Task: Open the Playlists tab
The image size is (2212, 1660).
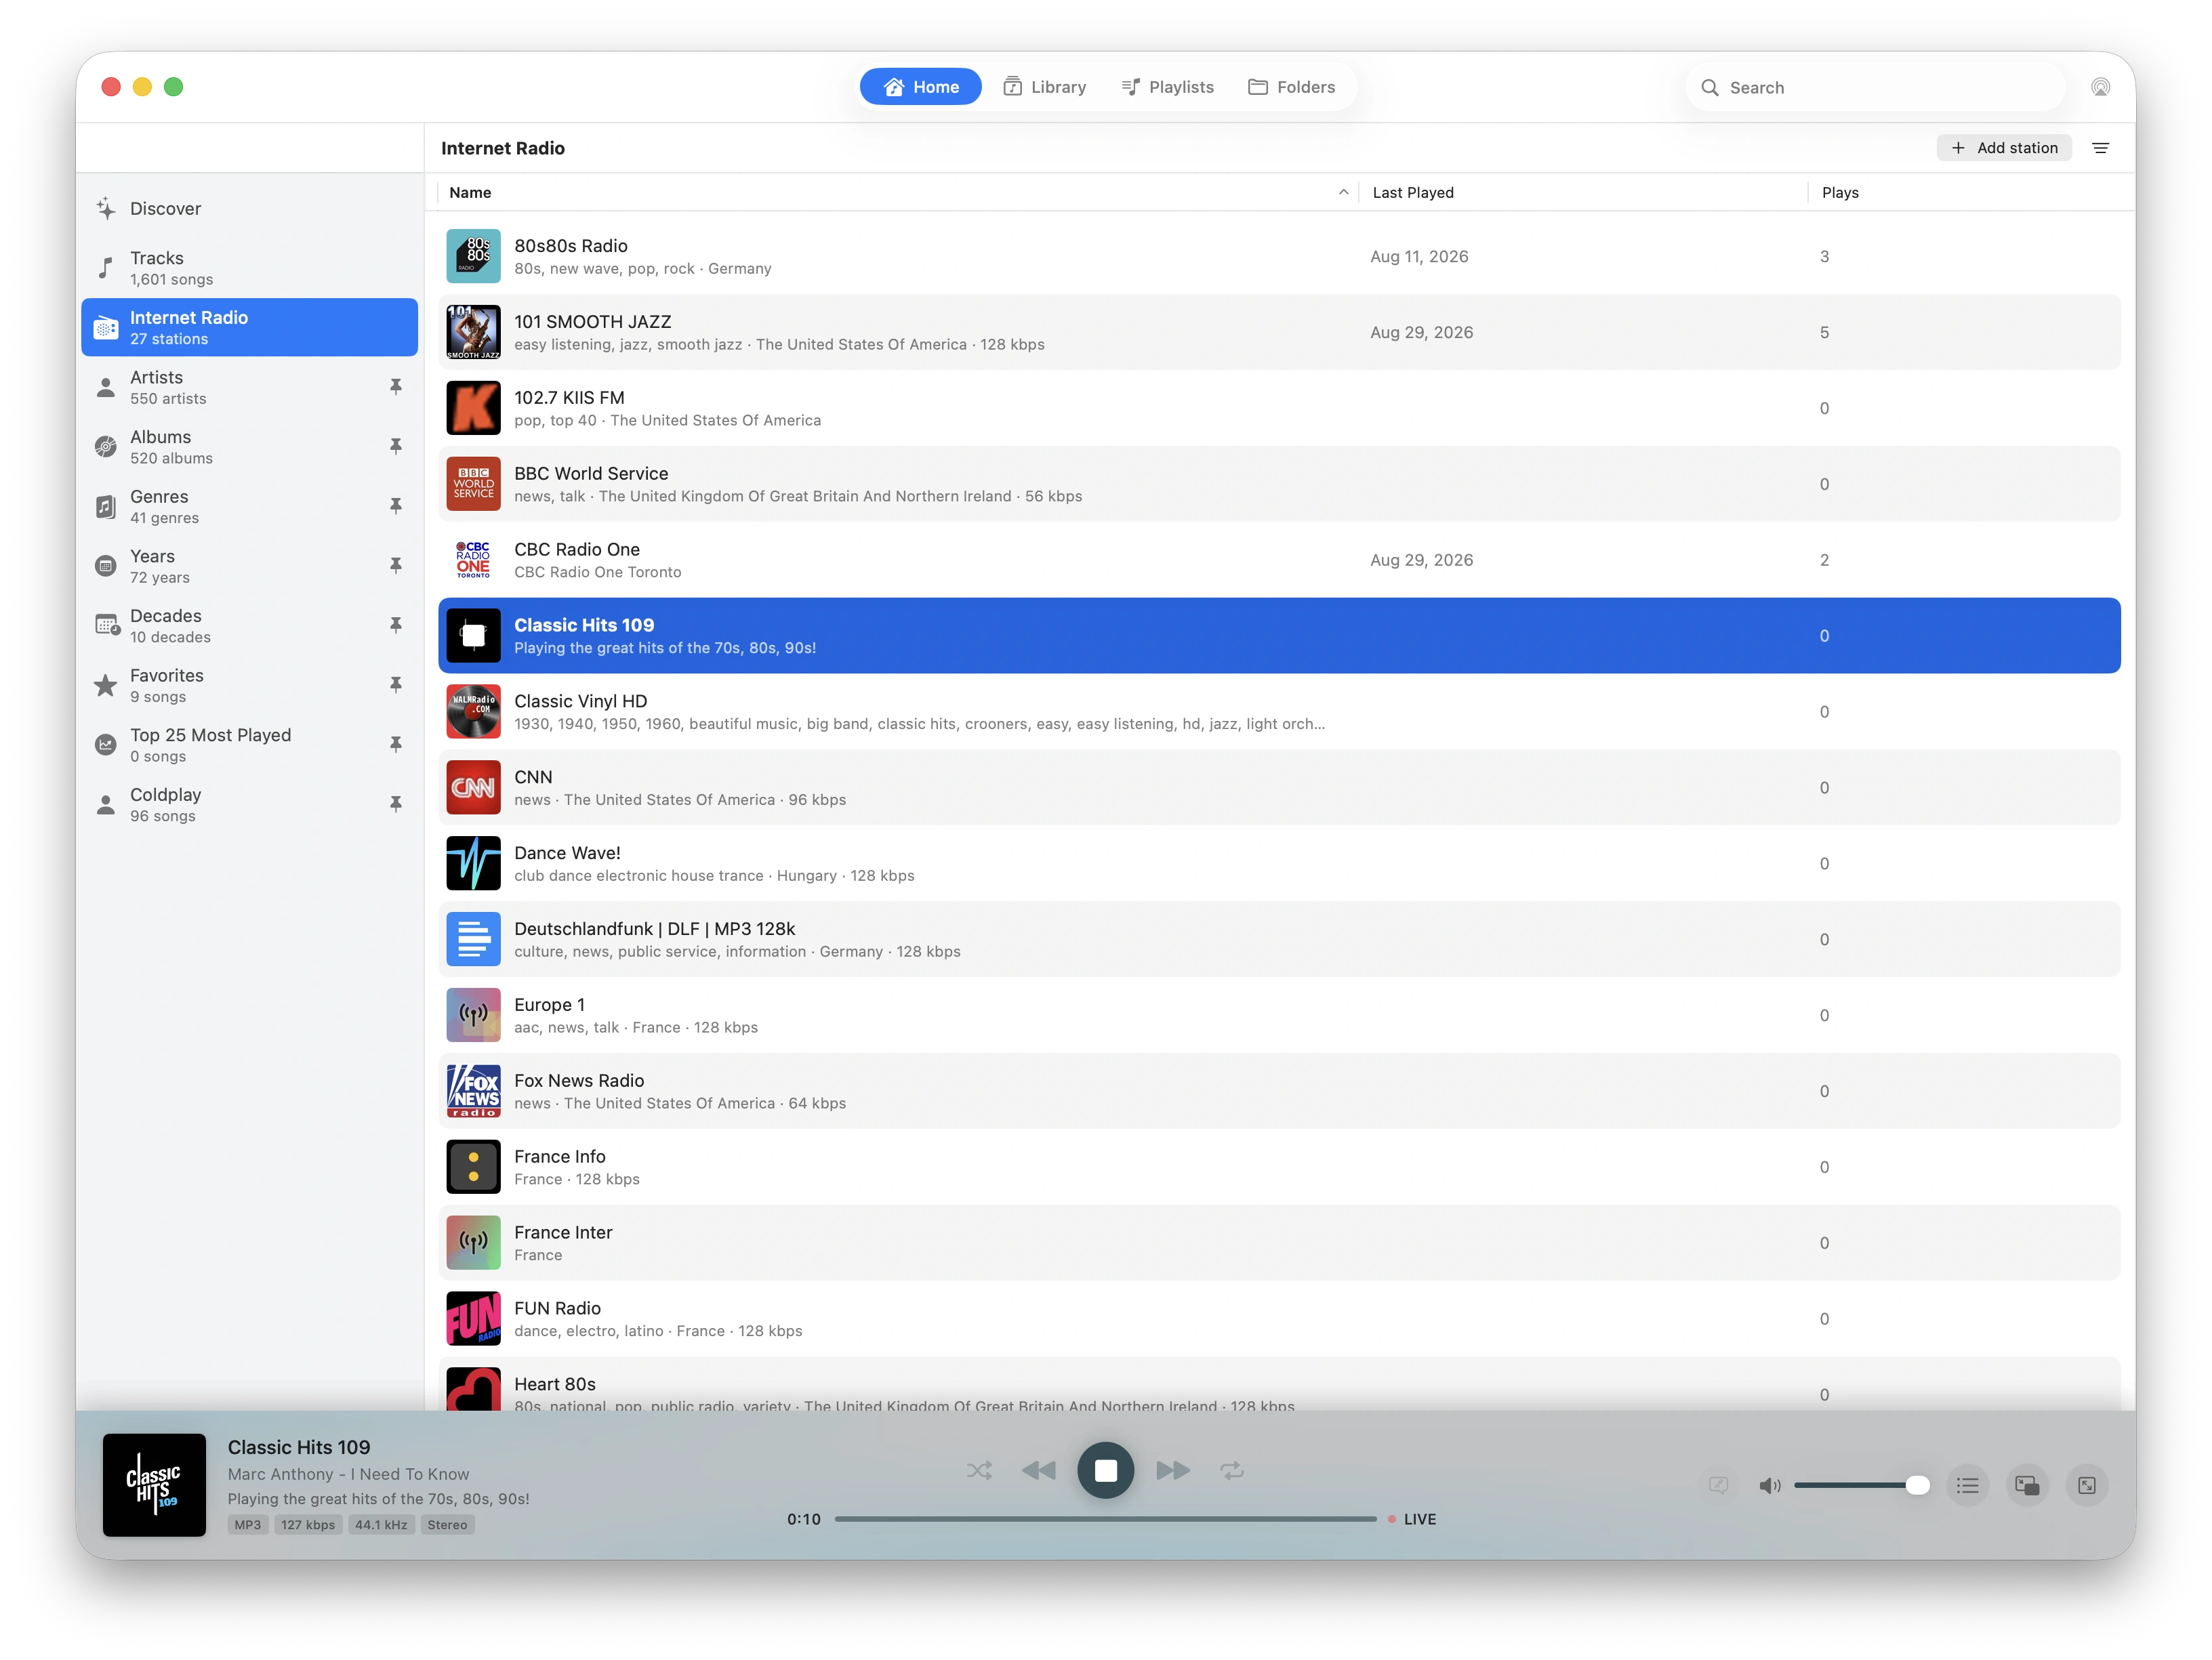Action: [1167, 87]
